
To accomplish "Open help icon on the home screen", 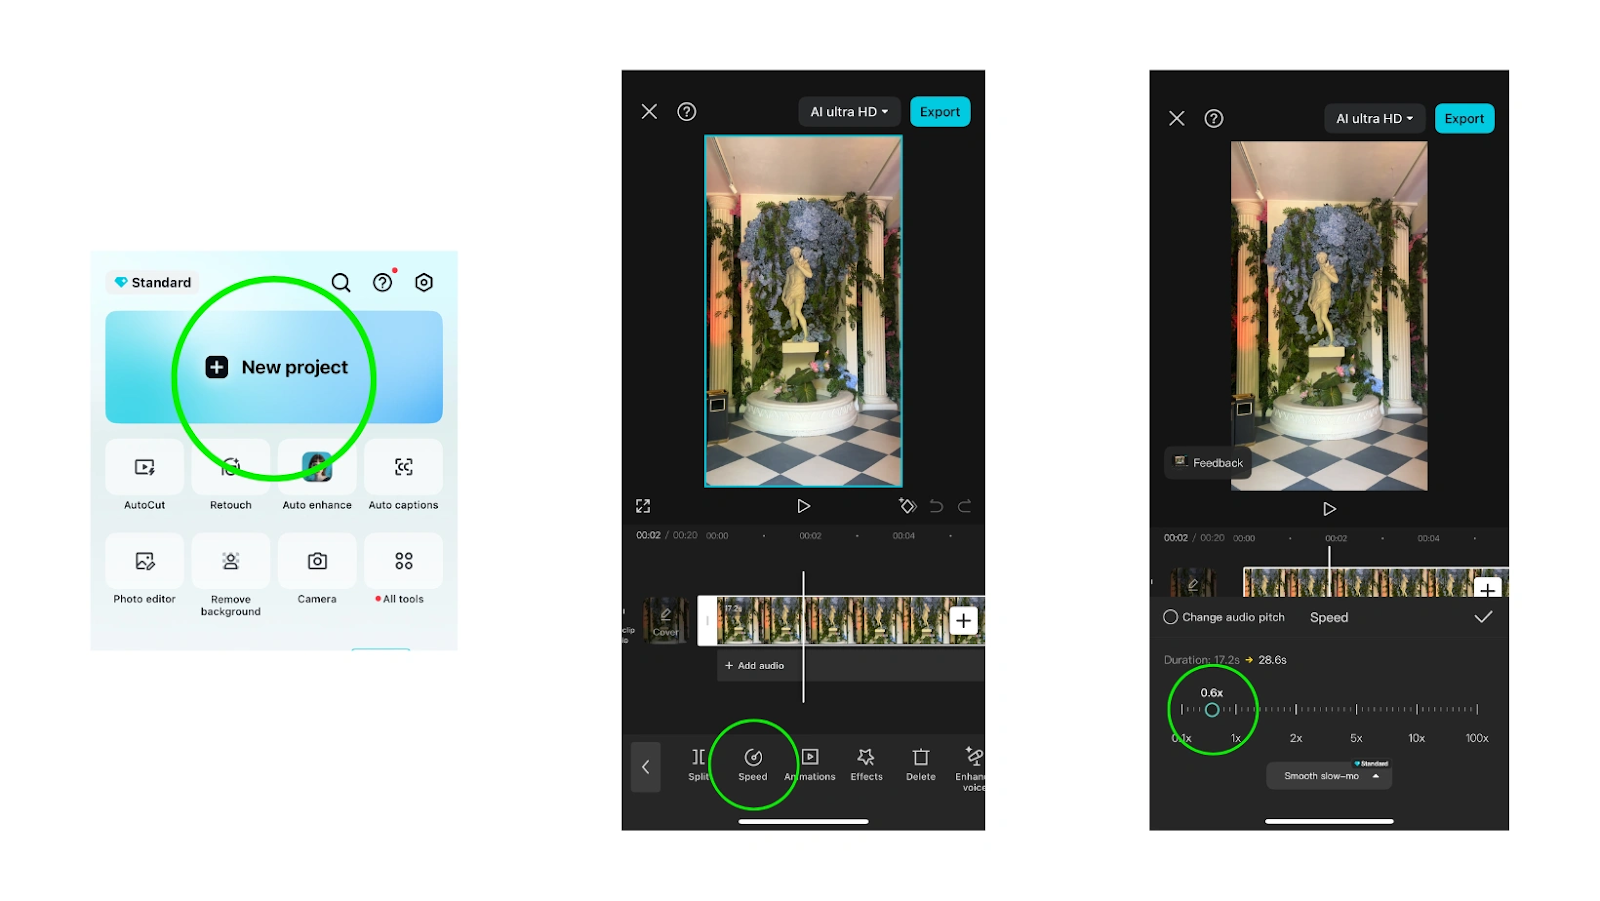I will [383, 283].
